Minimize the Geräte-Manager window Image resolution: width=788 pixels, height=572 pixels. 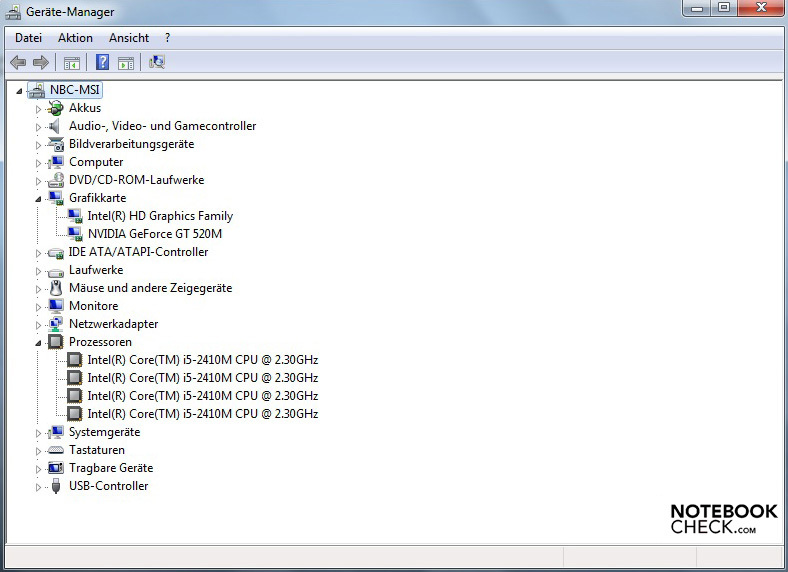coord(697,8)
